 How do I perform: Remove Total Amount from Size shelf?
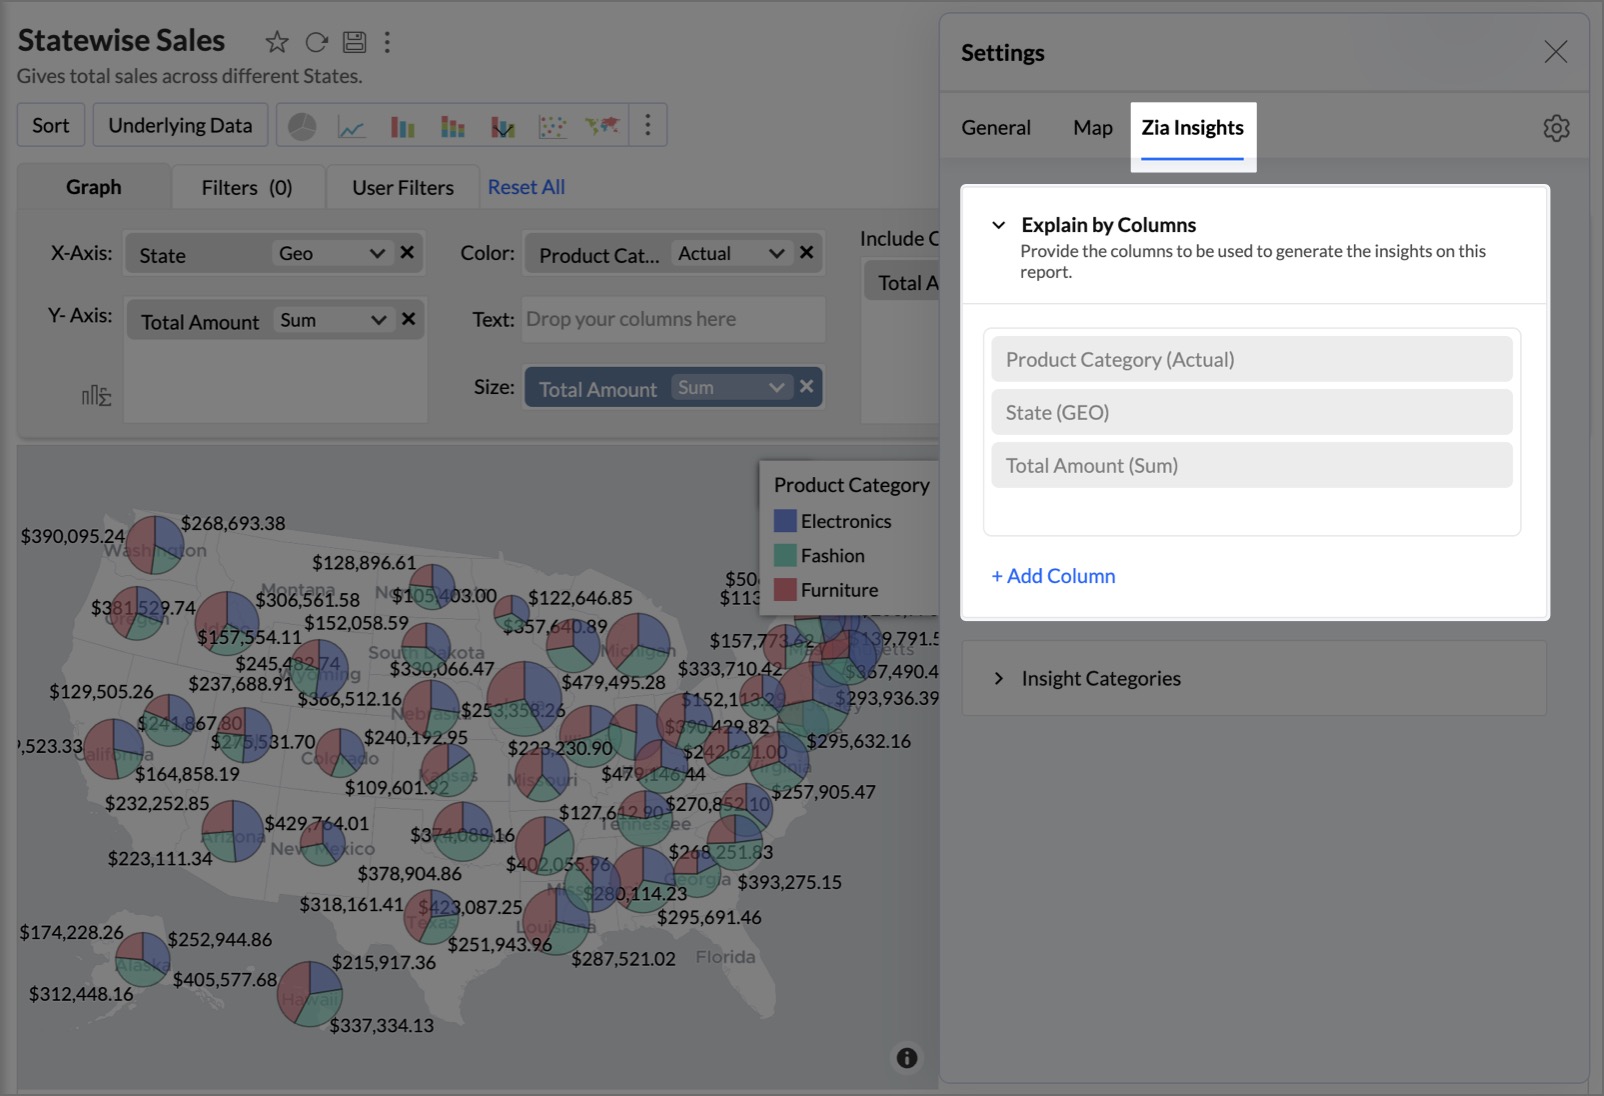pyautogui.click(x=807, y=387)
